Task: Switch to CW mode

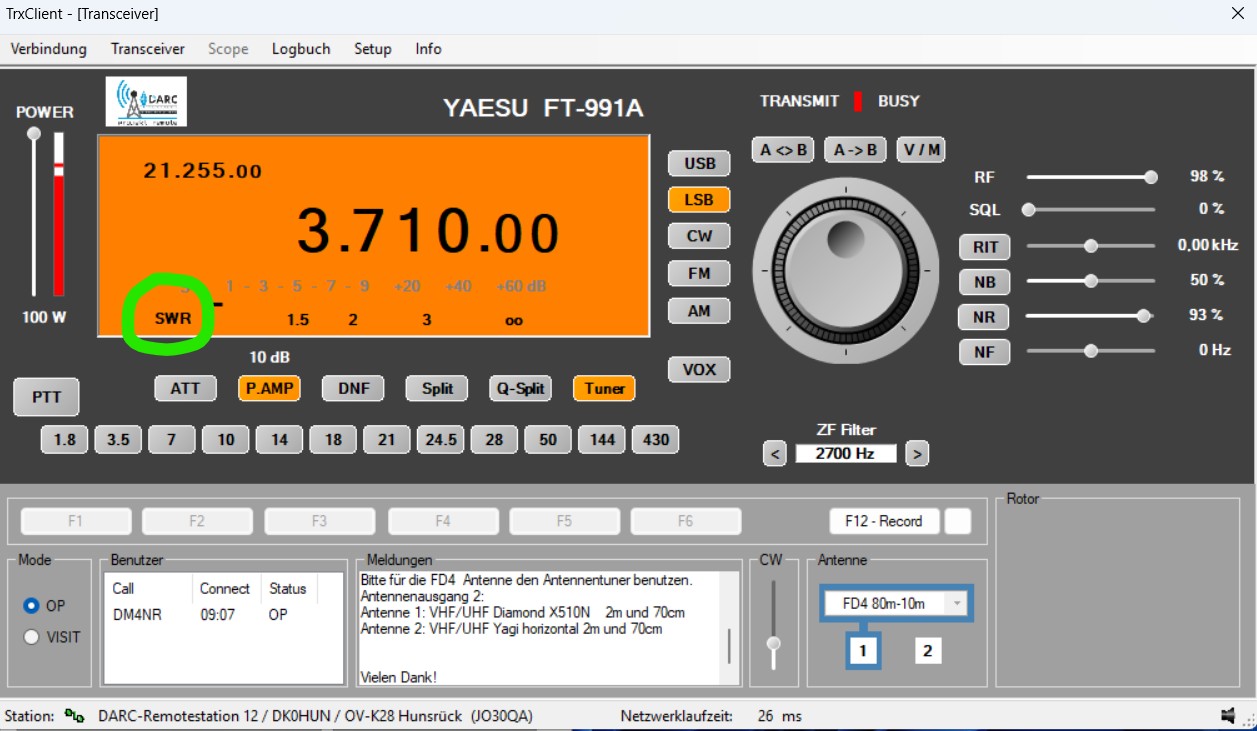Action: pyautogui.click(x=699, y=237)
